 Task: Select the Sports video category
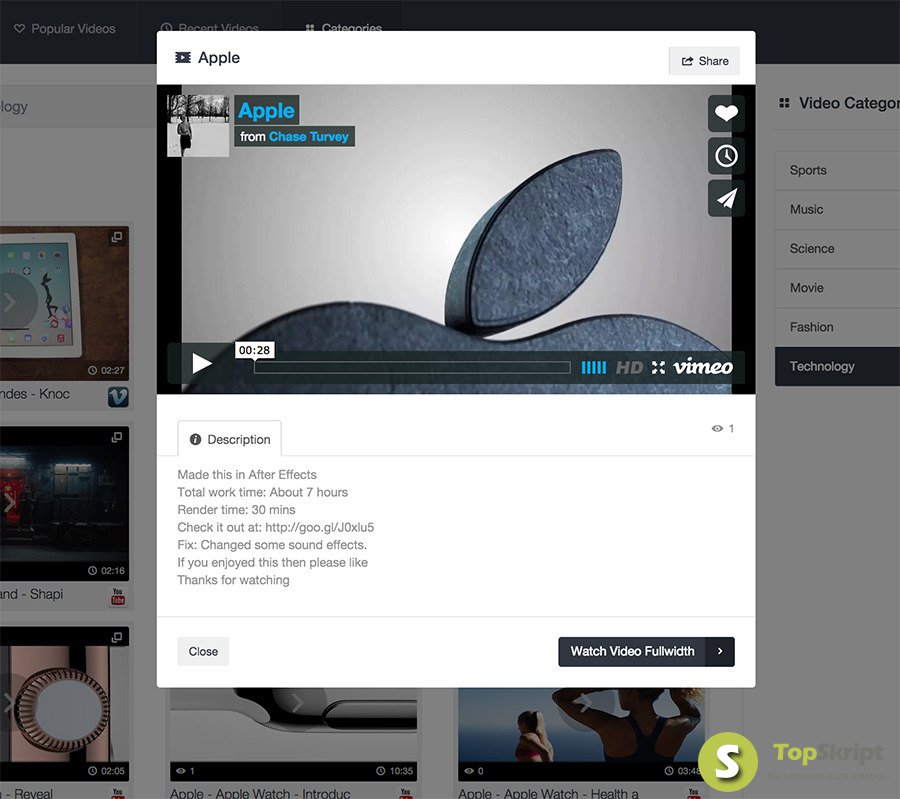837,170
